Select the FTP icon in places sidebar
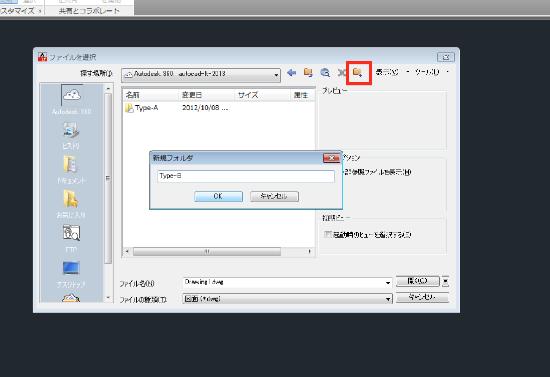The width and height of the screenshot is (550, 377). tap(71, 233)
